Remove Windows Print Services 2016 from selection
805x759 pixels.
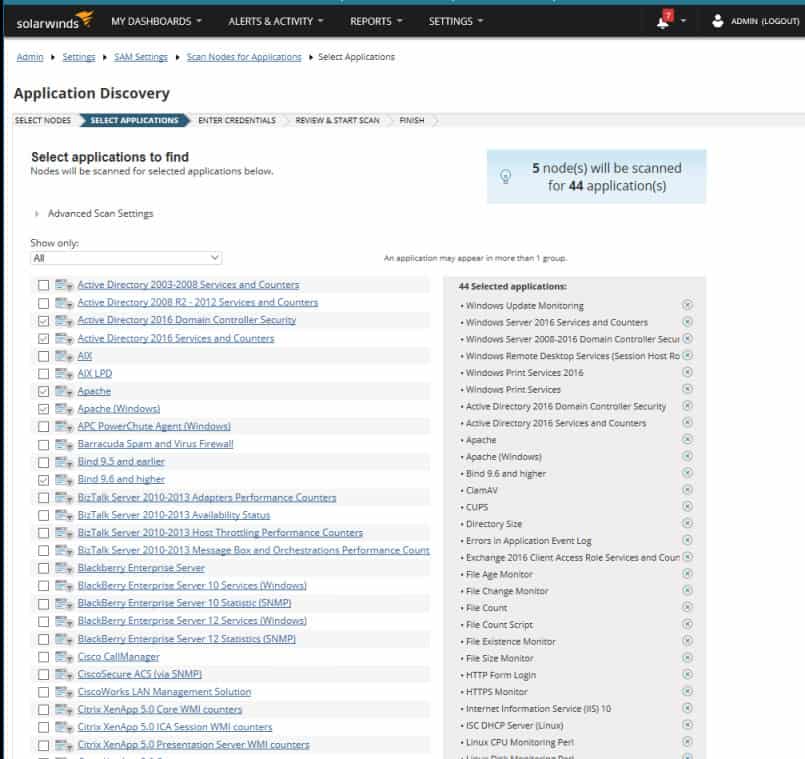click(x=687, y=372)
